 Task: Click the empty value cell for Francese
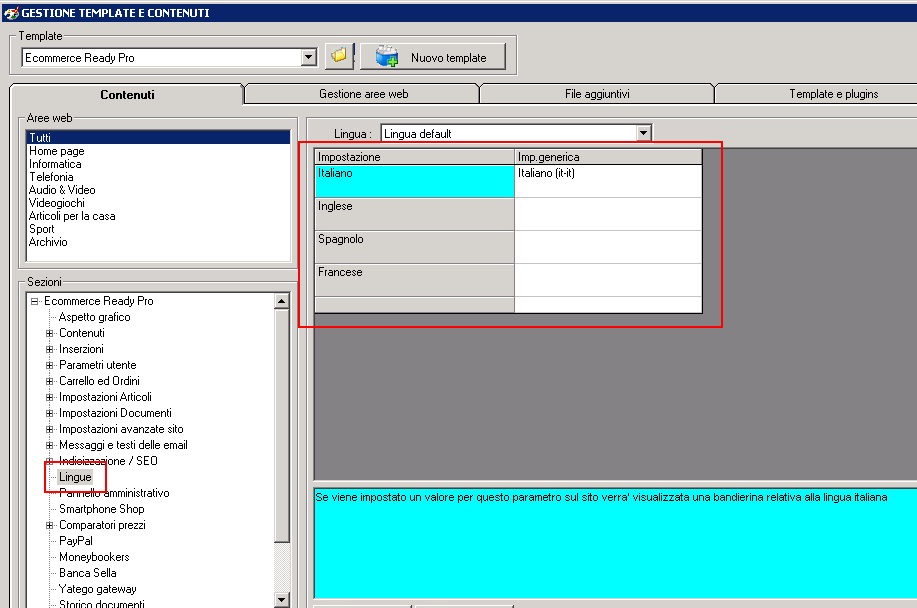tap(608, 280)
